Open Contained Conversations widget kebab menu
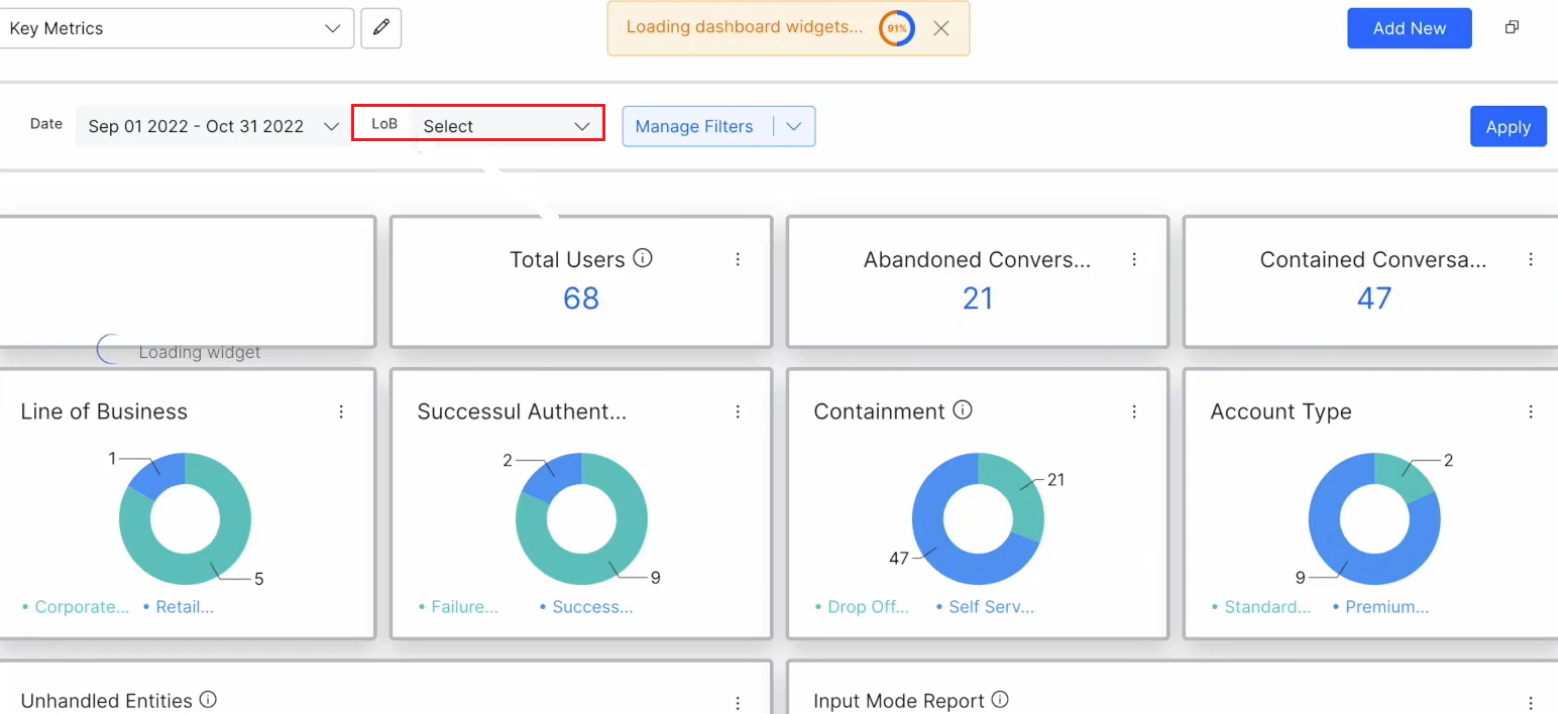 (1530, 259)
